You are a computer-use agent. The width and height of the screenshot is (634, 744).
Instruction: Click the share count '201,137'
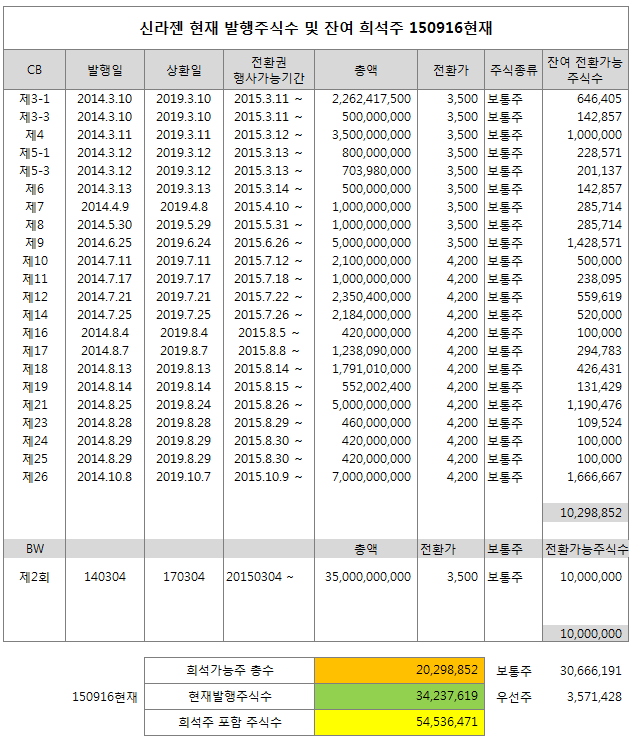pyautogui.click(x=599, y=171)
